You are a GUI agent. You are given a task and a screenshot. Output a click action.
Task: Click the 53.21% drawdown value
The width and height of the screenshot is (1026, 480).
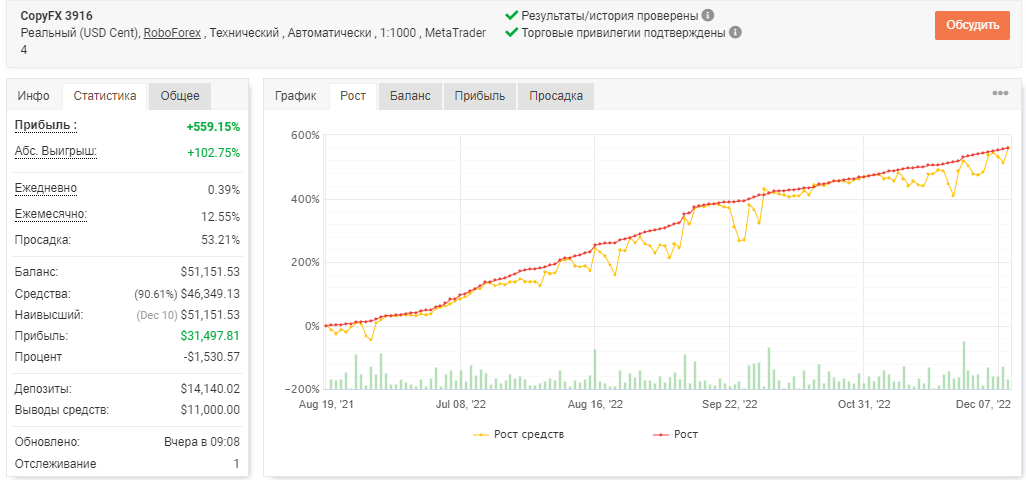coord(221,239)
